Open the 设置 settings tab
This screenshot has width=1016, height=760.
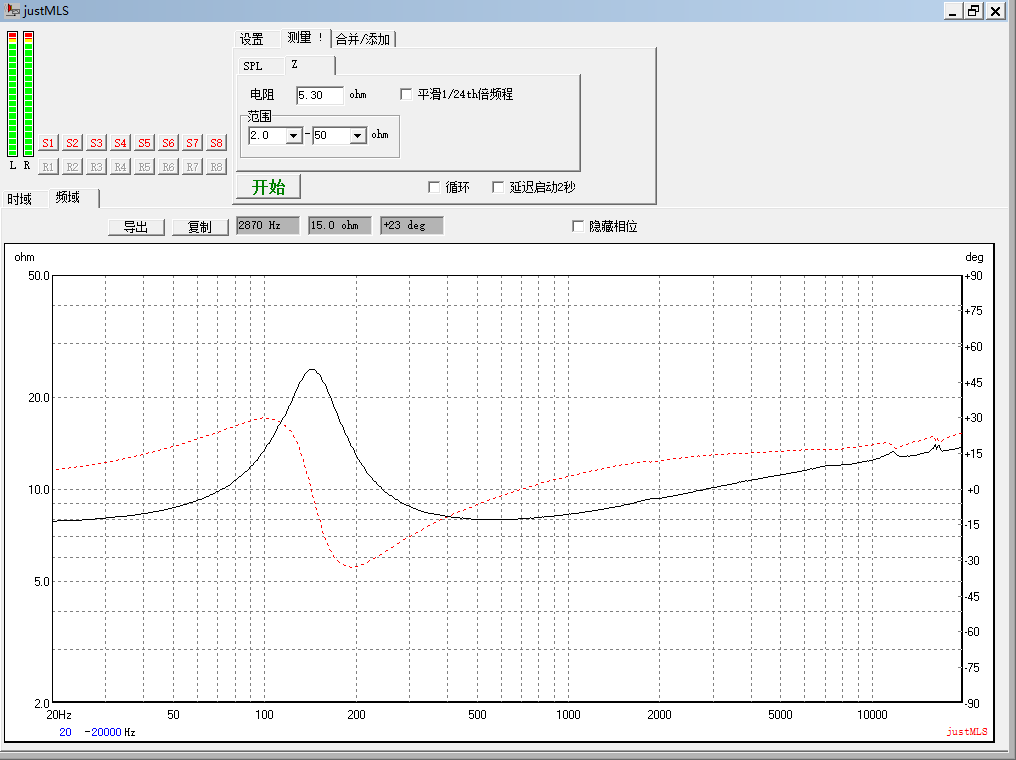point(252,39)
